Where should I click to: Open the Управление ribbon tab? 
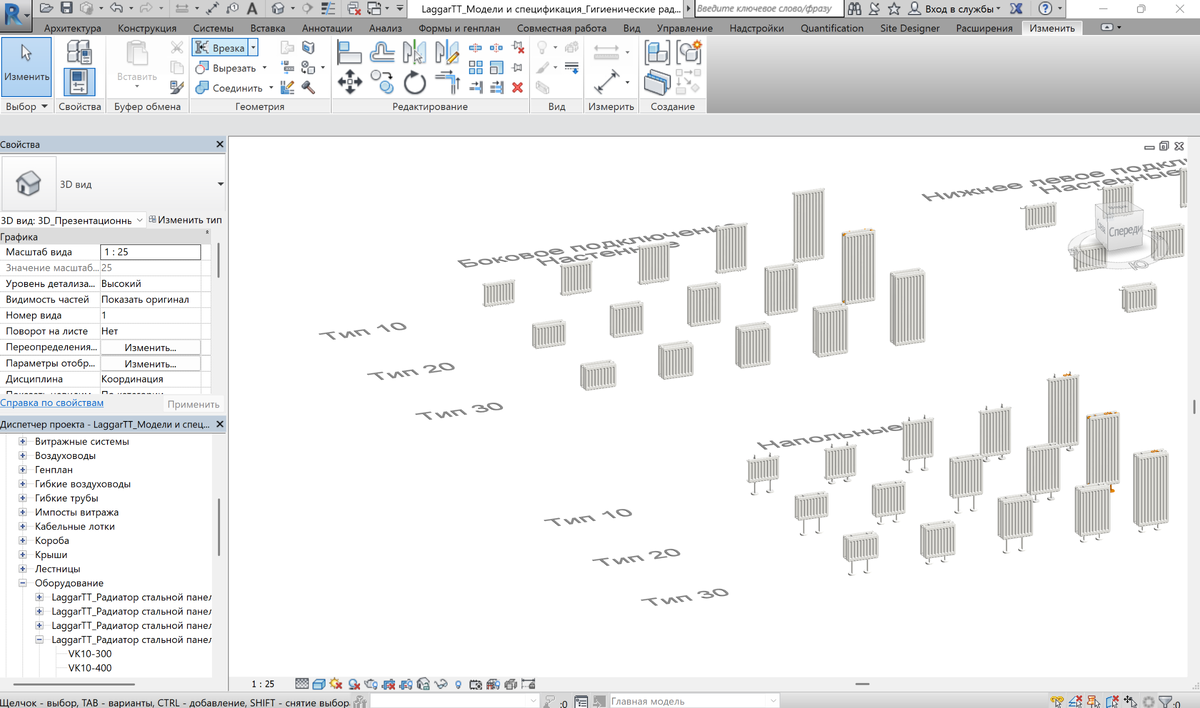[x=685, y=28]
